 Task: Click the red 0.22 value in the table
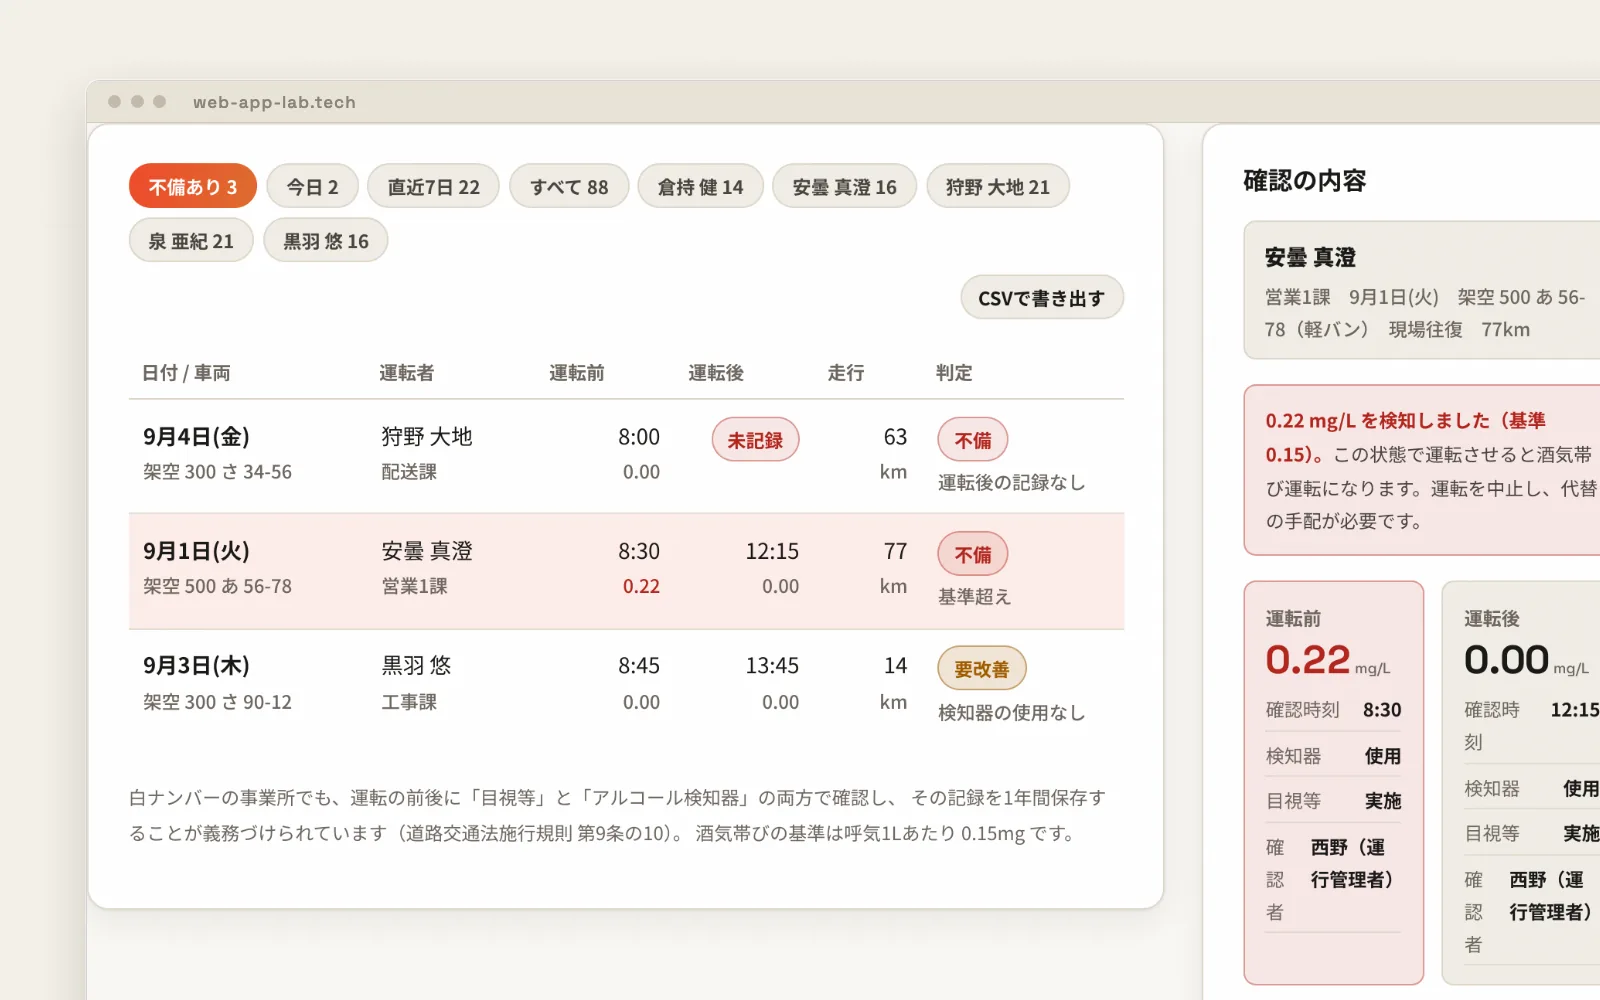click(x=641, y=586)
